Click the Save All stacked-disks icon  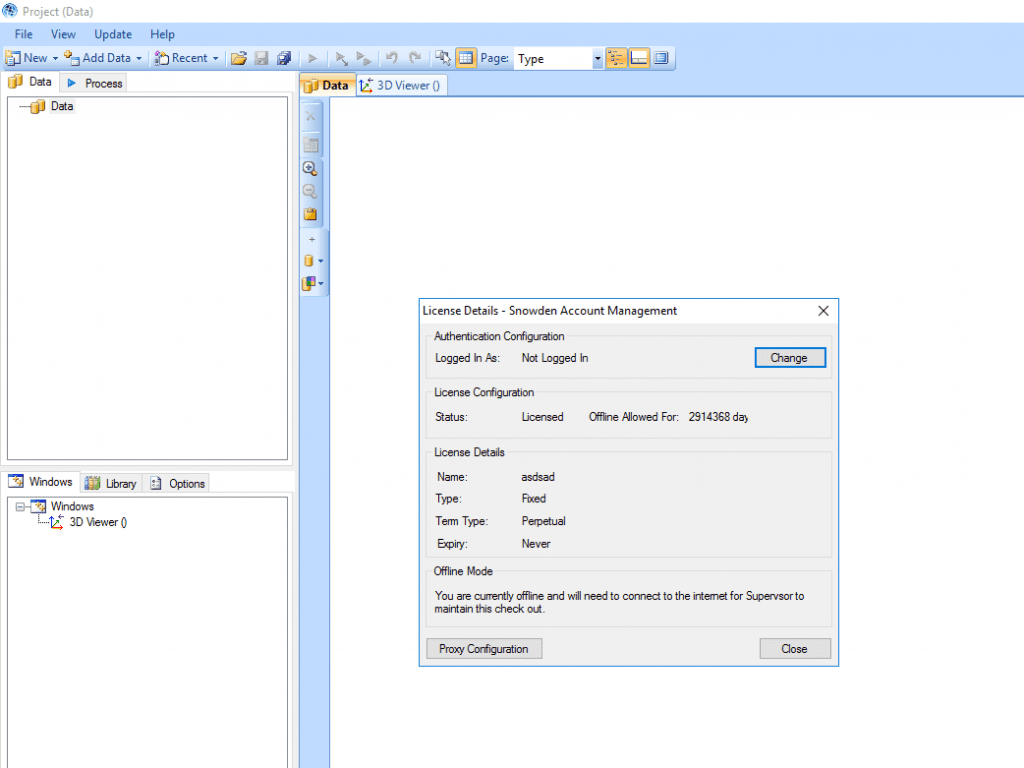point(284,58)
